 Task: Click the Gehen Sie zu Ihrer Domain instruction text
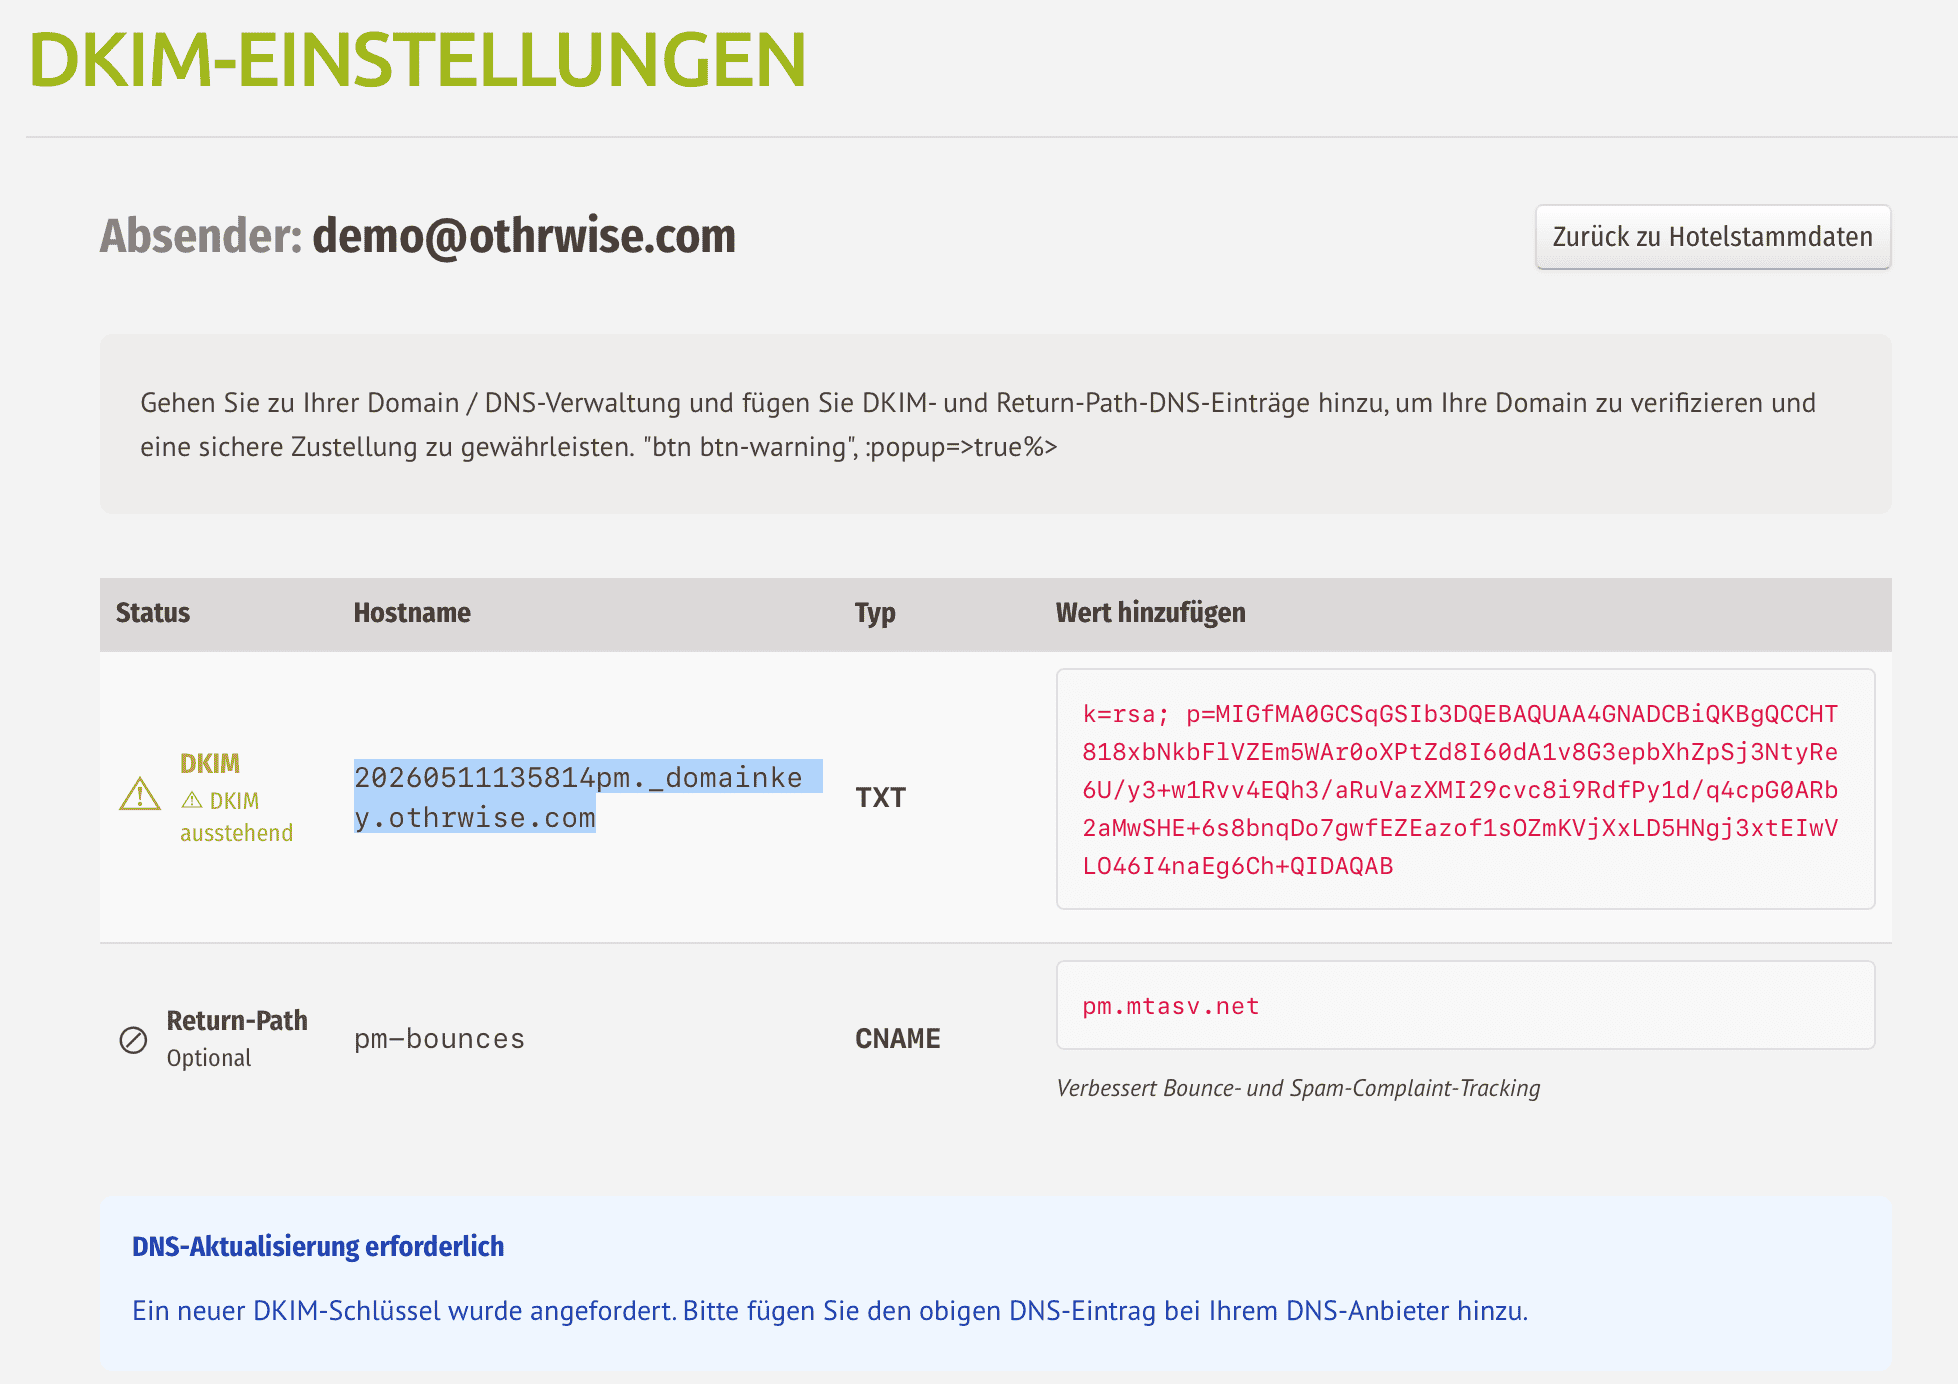tap(978, 425)
